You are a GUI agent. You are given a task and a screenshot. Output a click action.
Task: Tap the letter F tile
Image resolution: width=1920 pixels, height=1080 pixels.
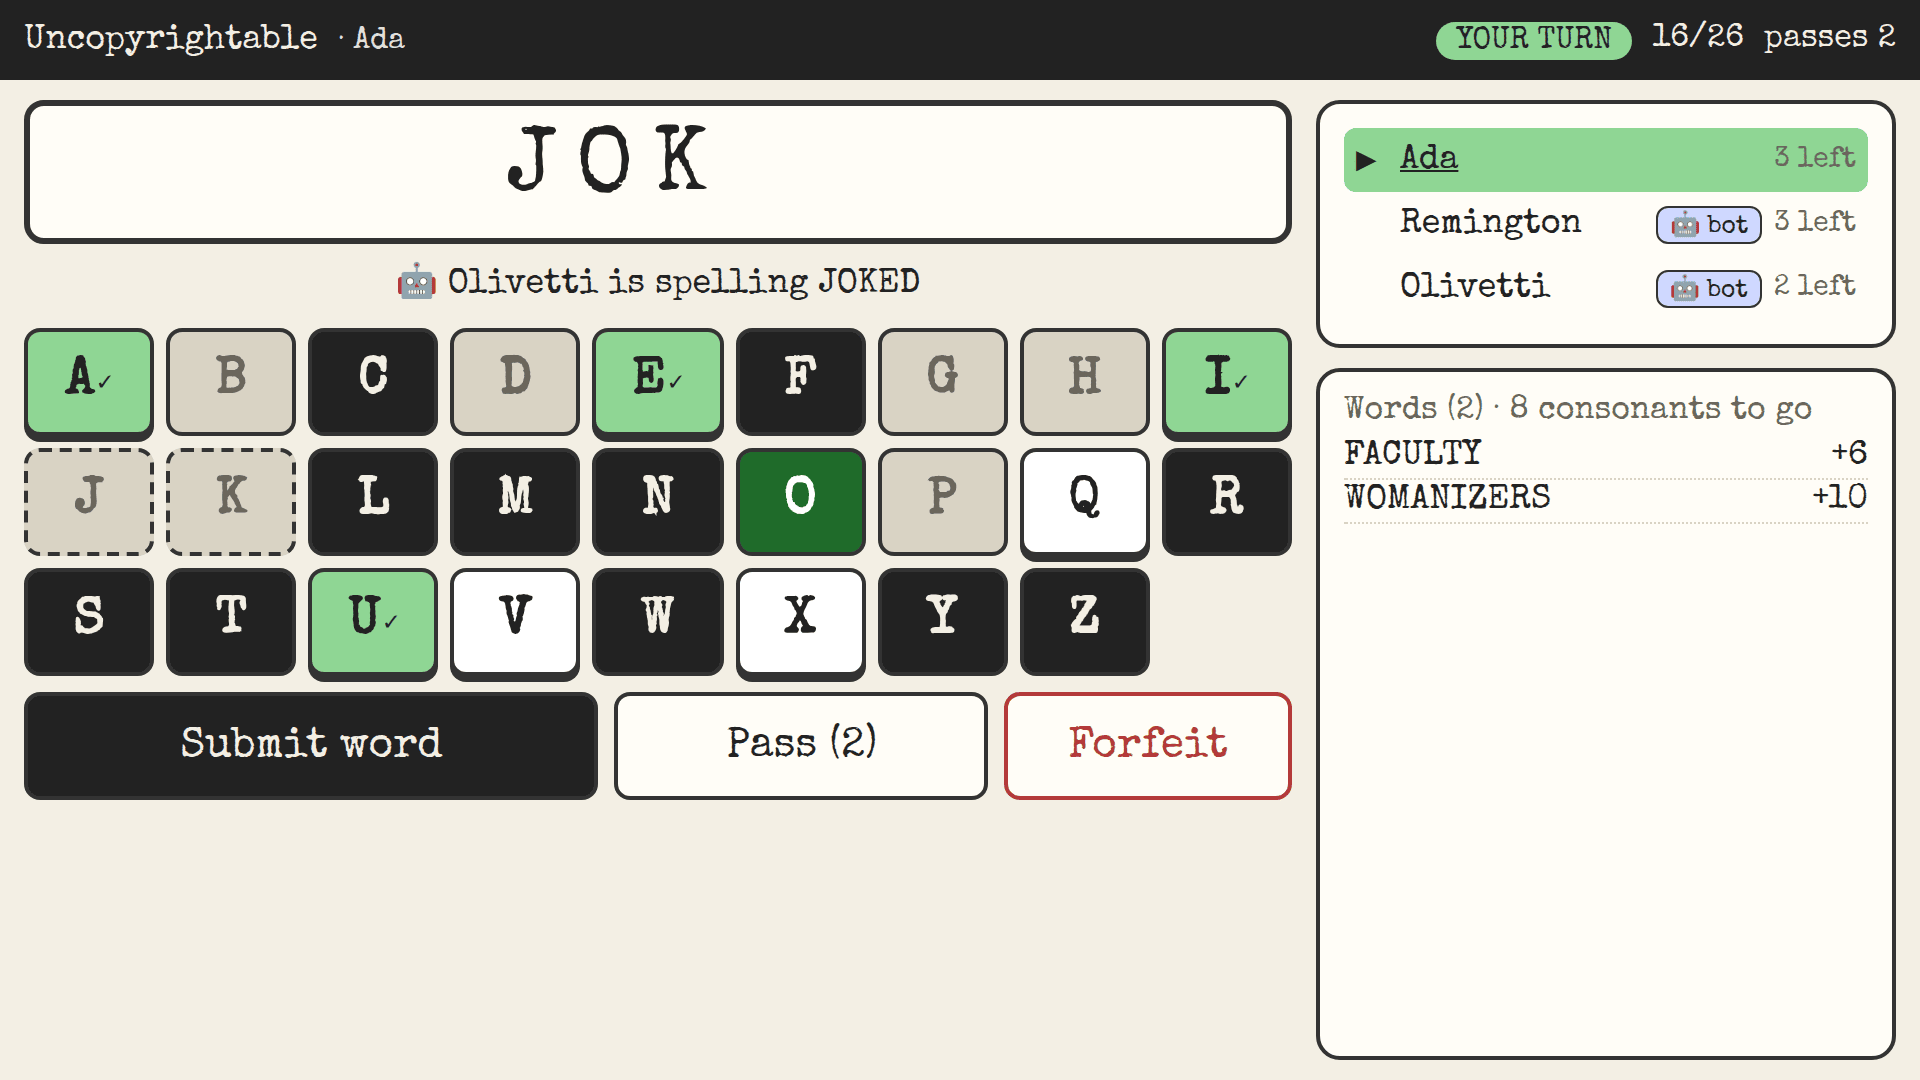point(801,382)
